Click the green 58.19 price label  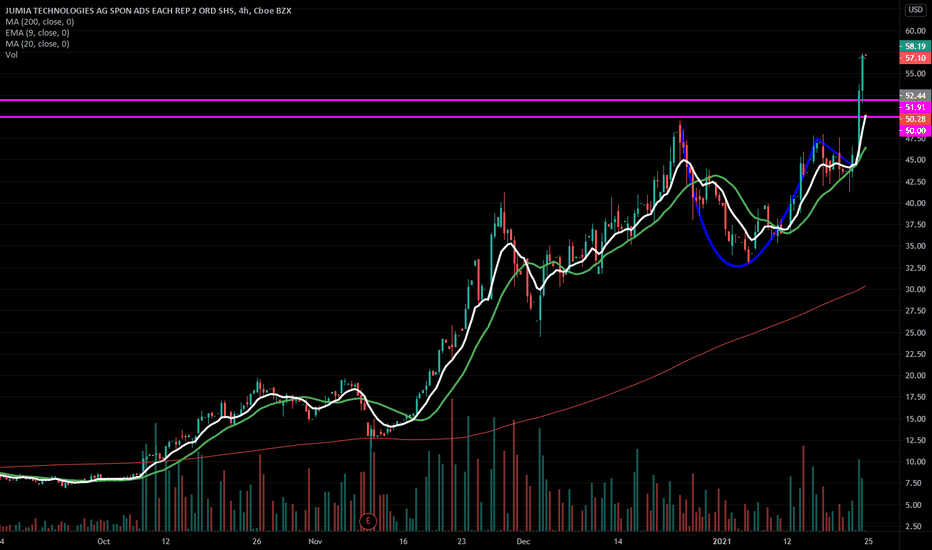click(x=915, y=46)
